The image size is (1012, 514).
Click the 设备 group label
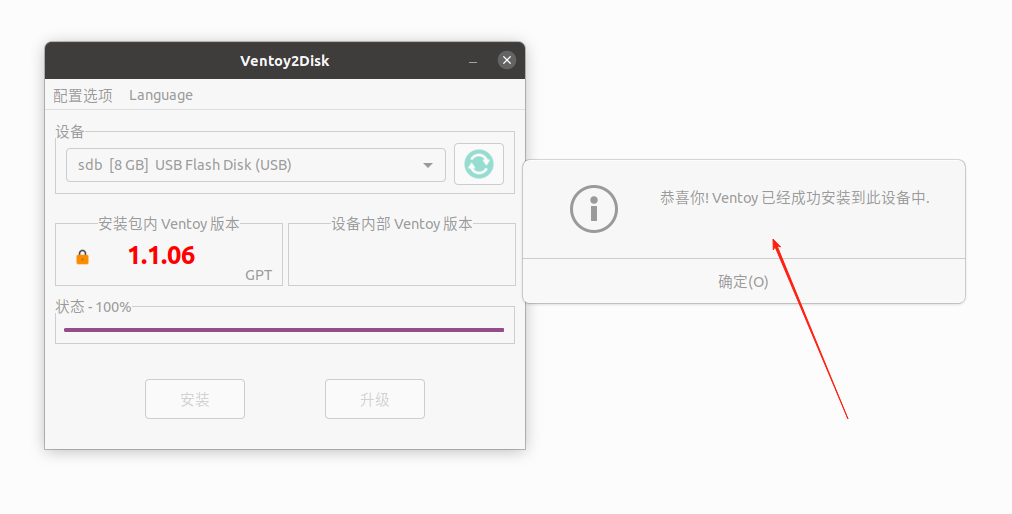click(70, 132)
